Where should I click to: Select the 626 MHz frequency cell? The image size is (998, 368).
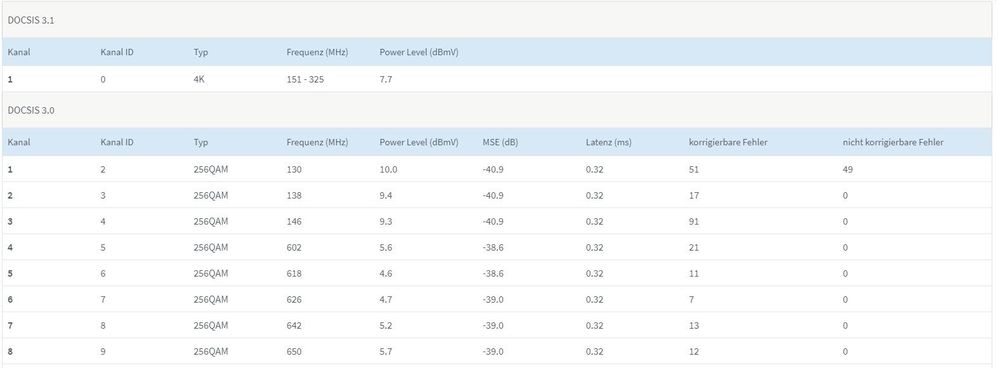click(x=294, y=300)
